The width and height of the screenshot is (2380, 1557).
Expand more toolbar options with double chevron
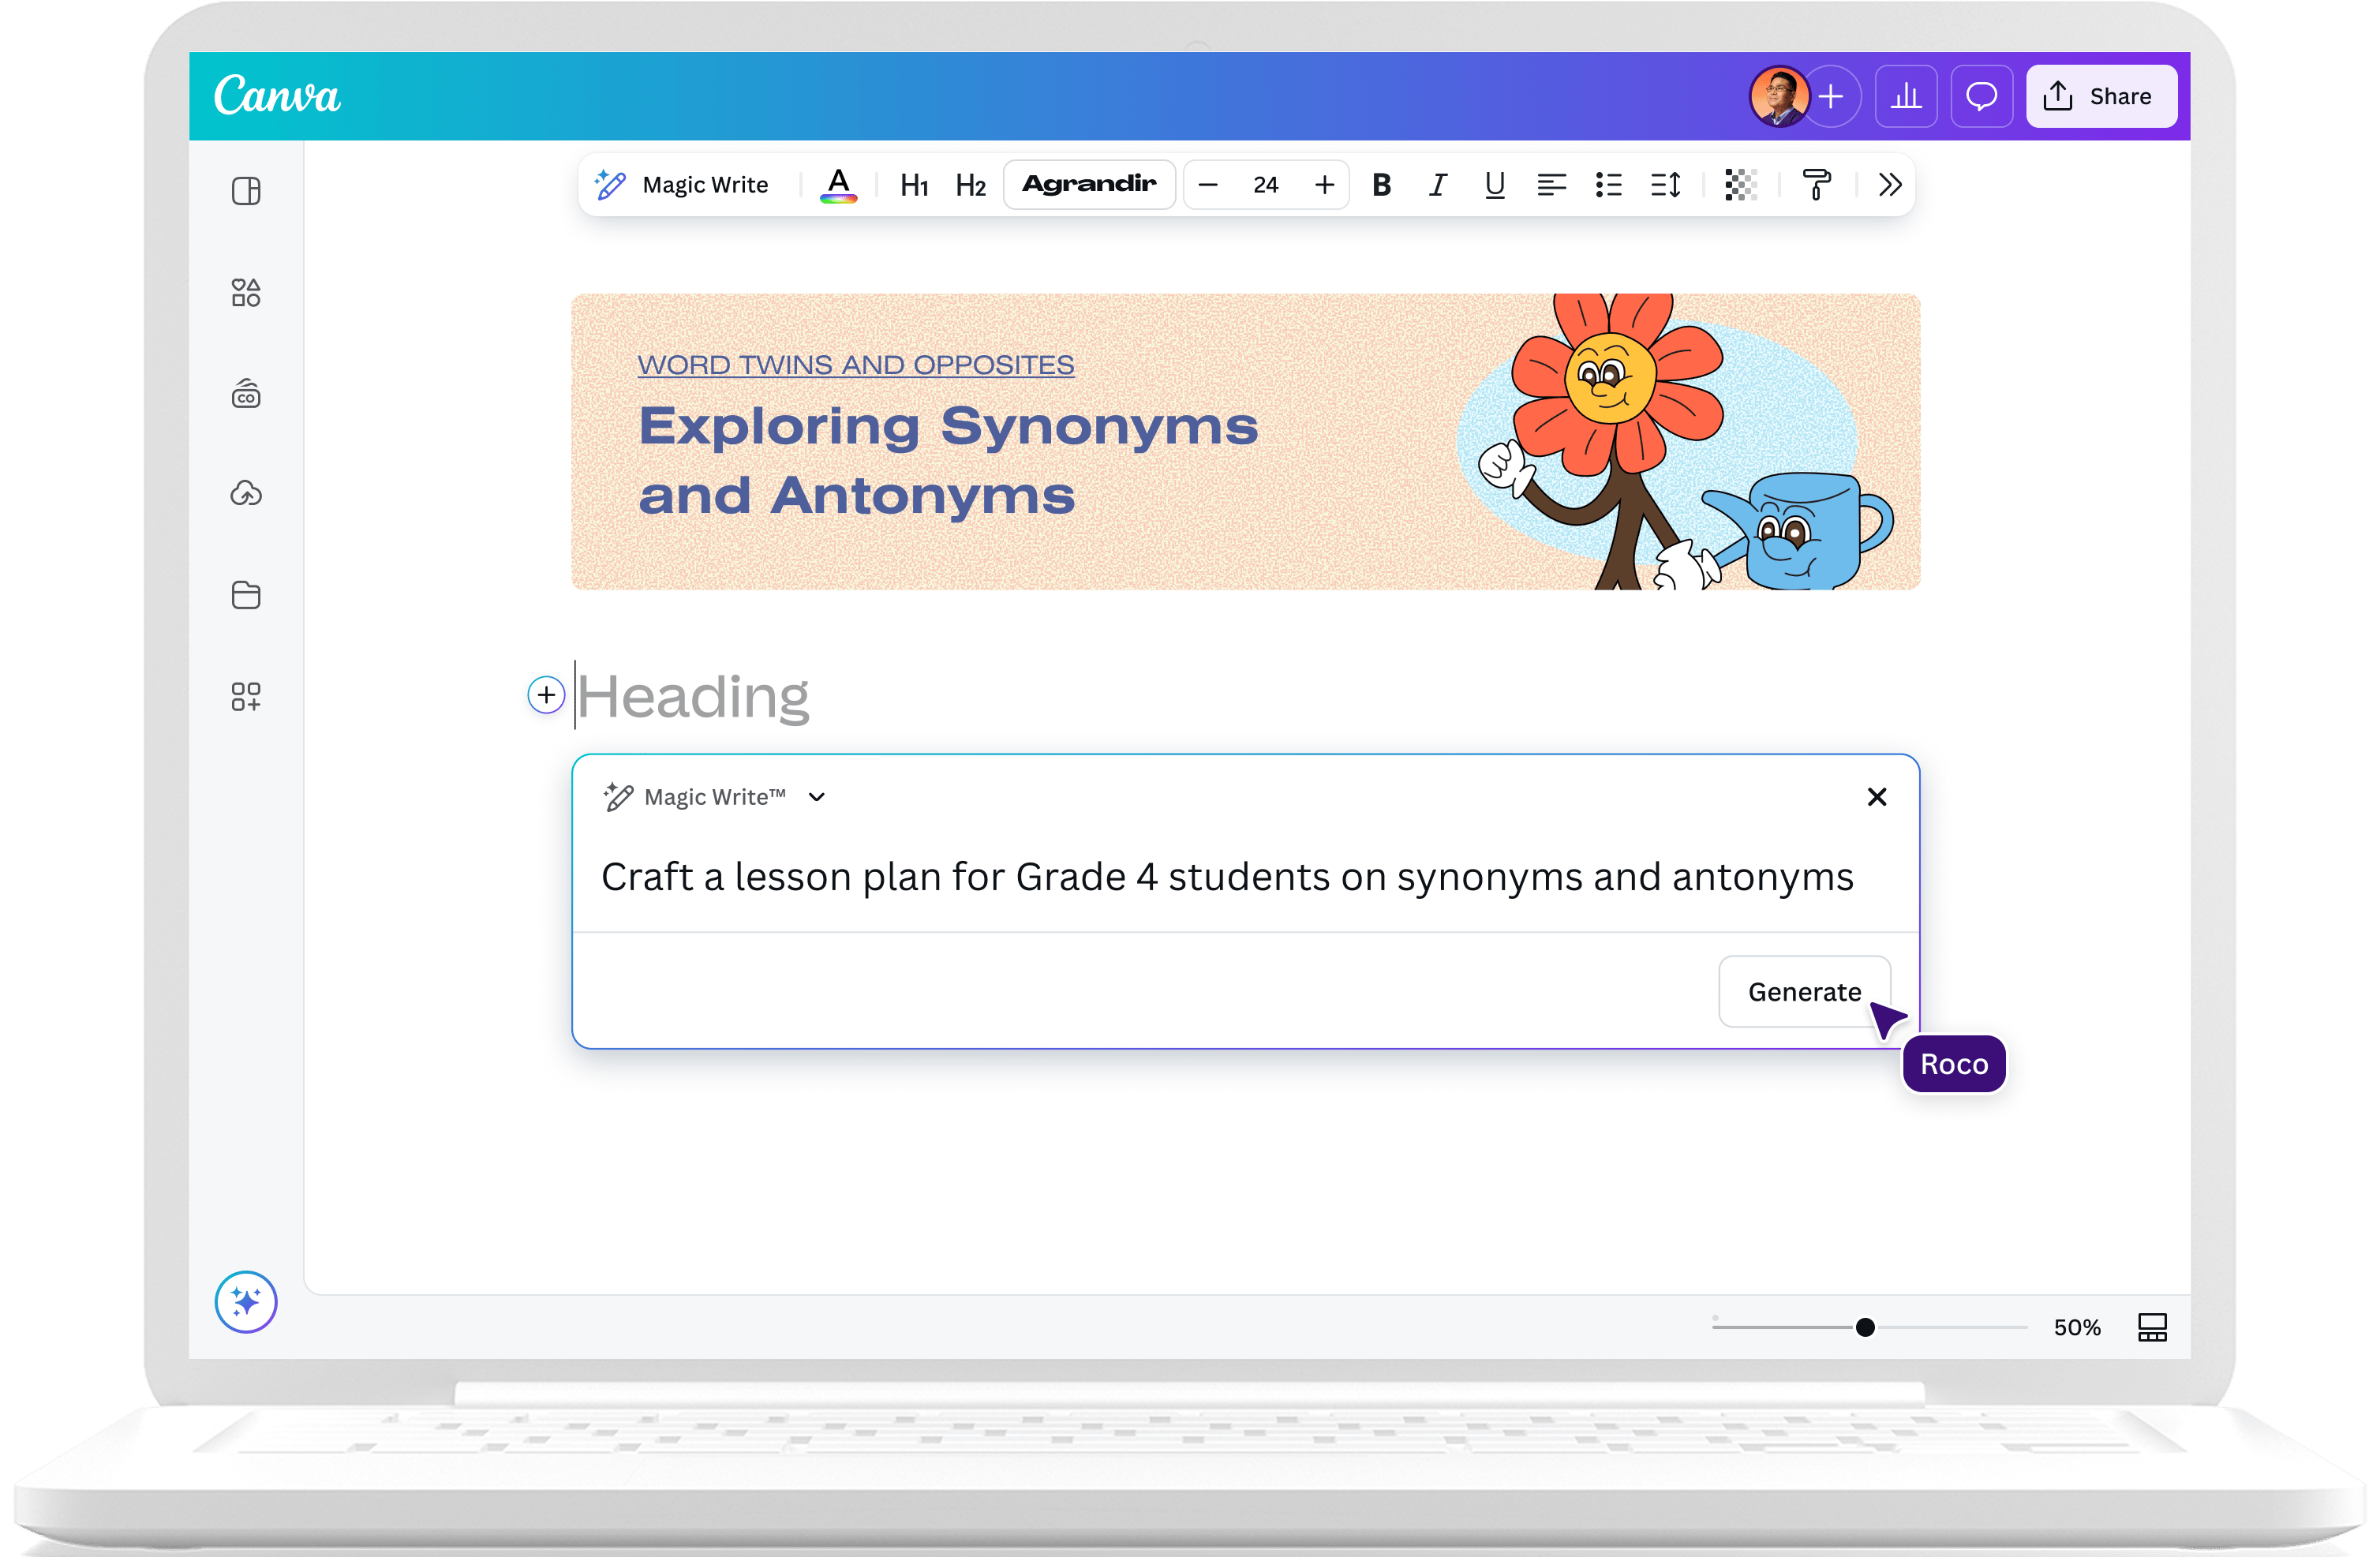pos(1888,184)
